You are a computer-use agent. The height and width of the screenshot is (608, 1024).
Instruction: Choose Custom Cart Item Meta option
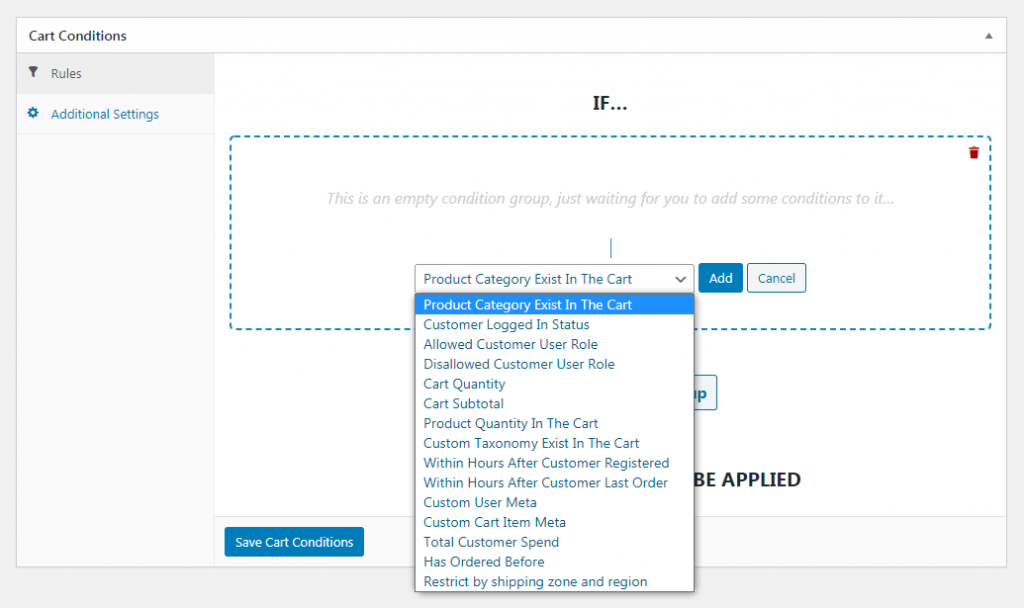point(554,522)
